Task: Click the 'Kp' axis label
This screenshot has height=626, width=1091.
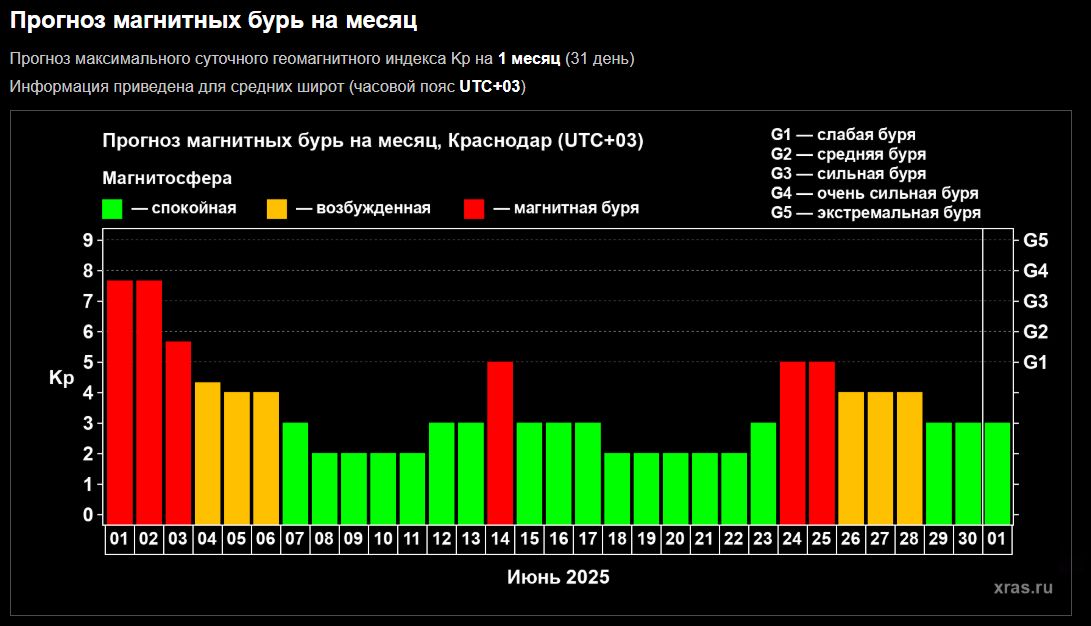Action: pyautogui.click(x=62, y=378)
